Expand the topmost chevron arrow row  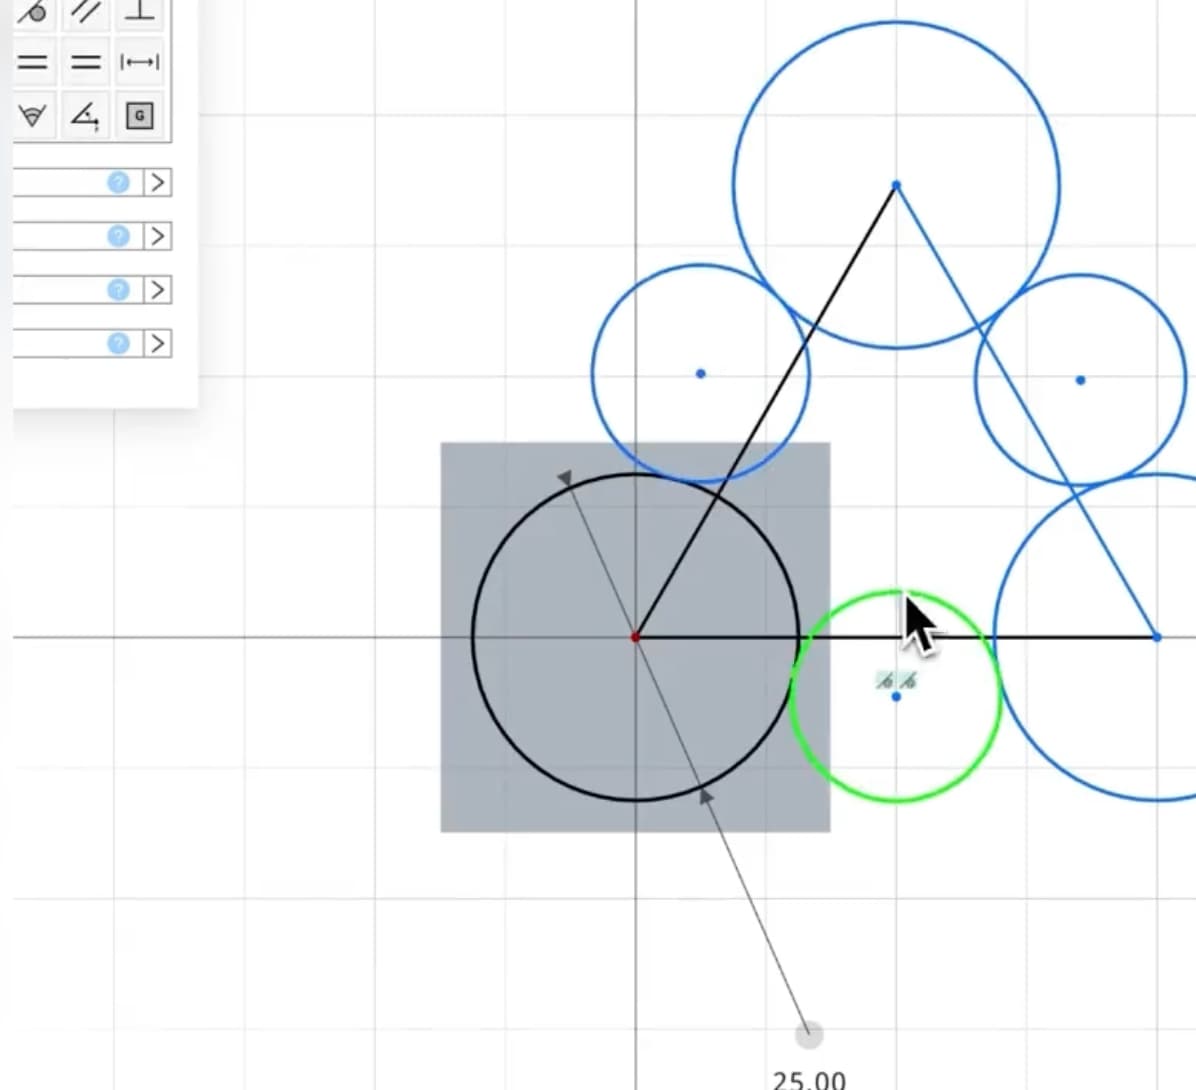pos(157,182)
